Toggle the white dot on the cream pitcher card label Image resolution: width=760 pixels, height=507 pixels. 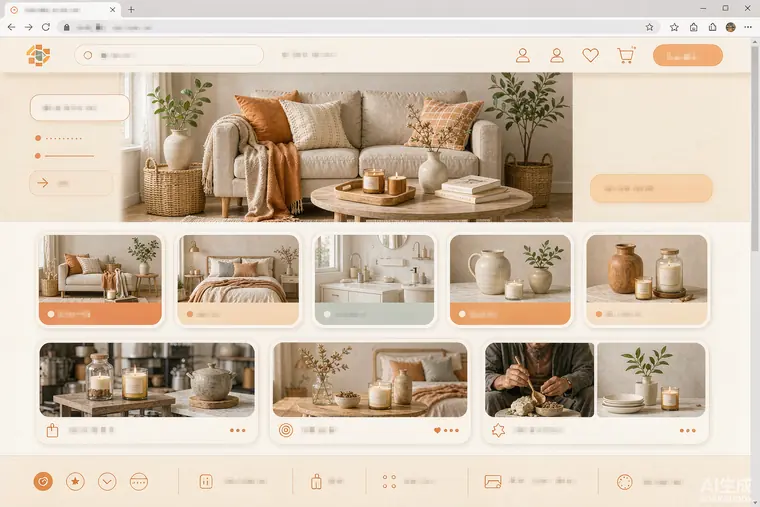[x=462, y=314]
